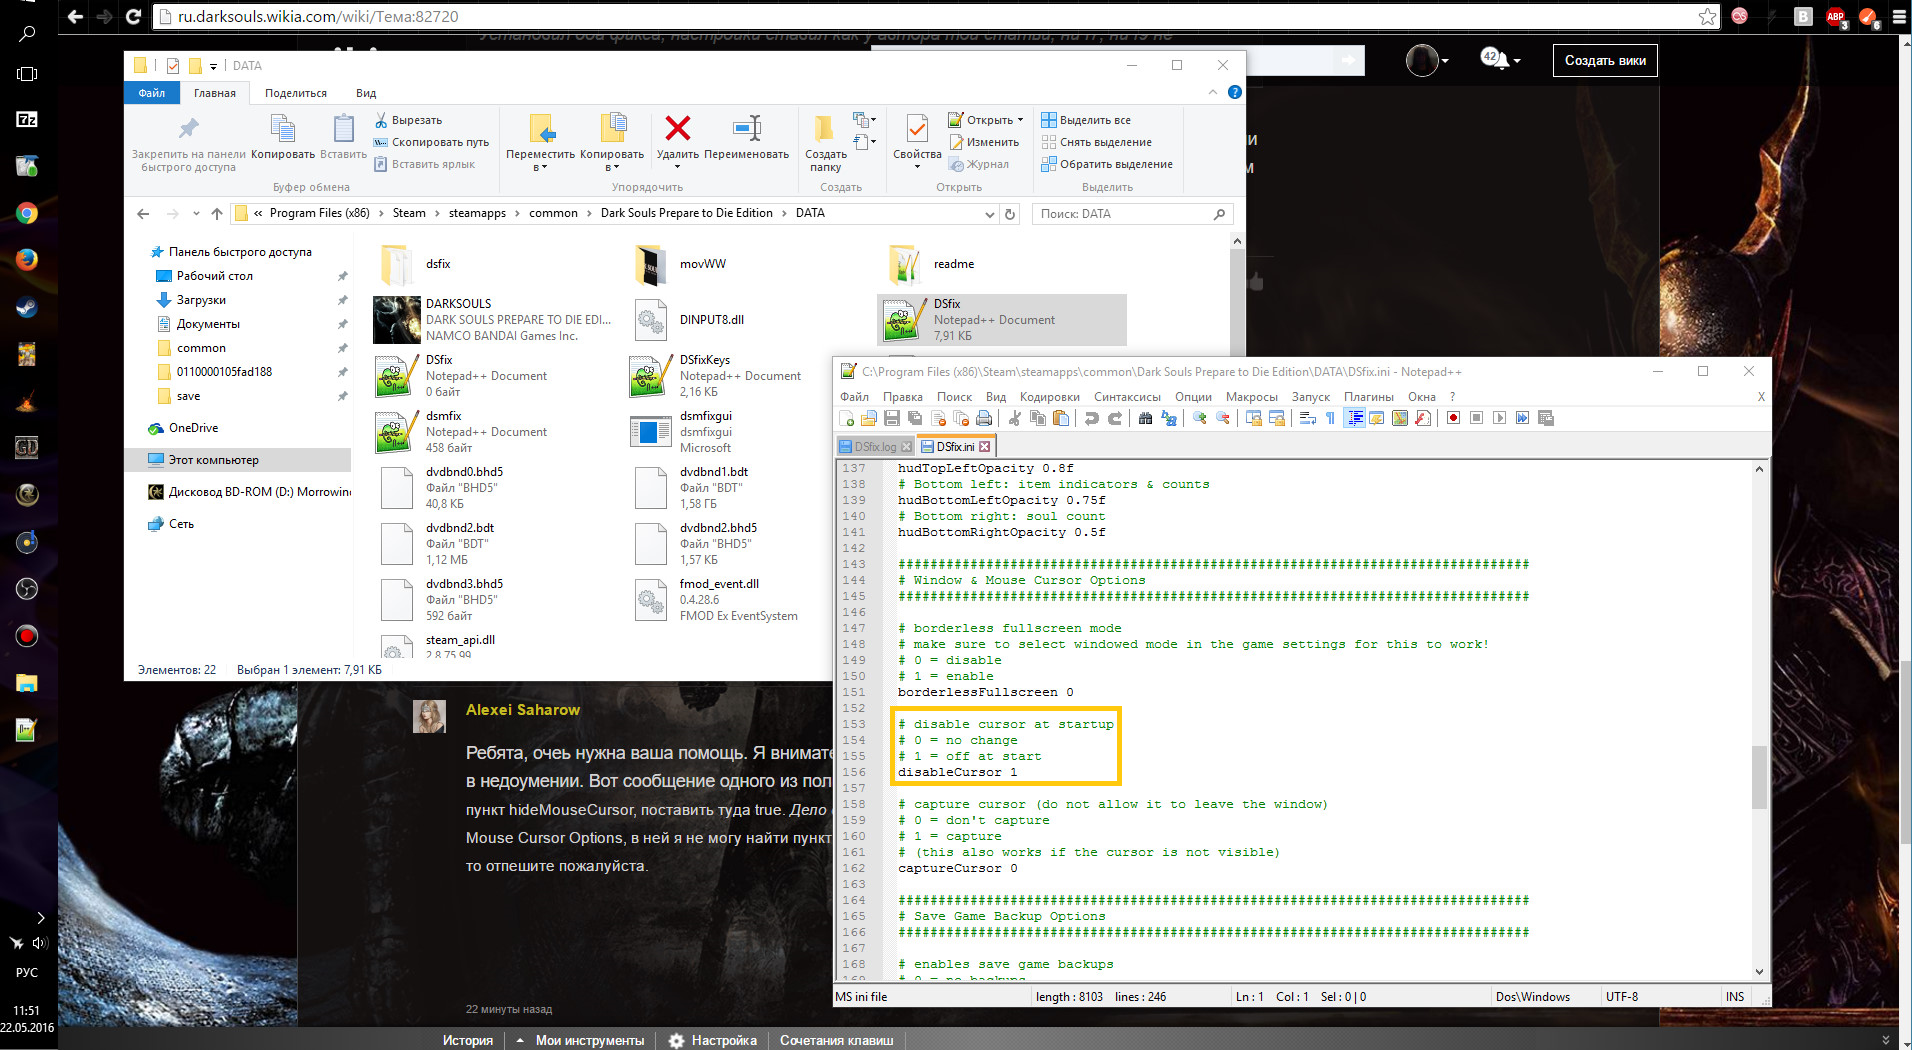Open the Переместить в dropdown
1912x1050 pixels.
tap(540, 160)
